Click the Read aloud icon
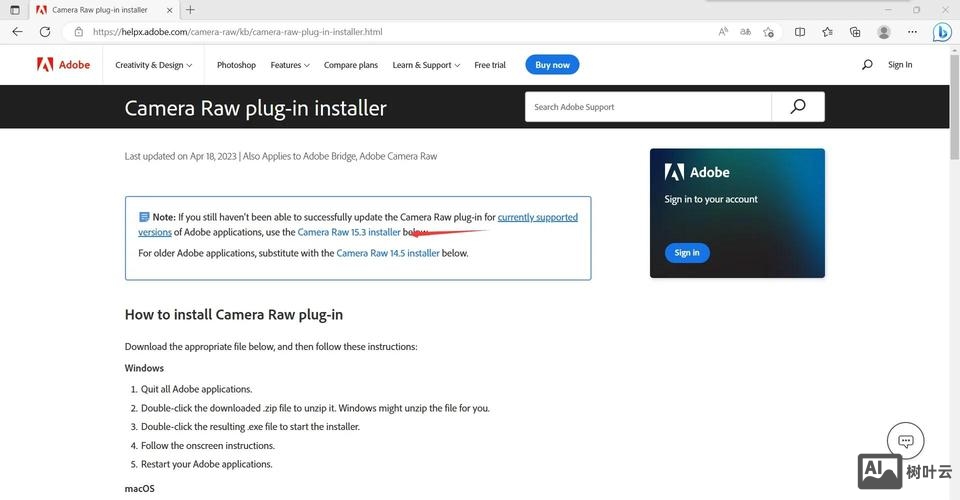This screenshot has height=500, width=960. click(x=723, y=32)
